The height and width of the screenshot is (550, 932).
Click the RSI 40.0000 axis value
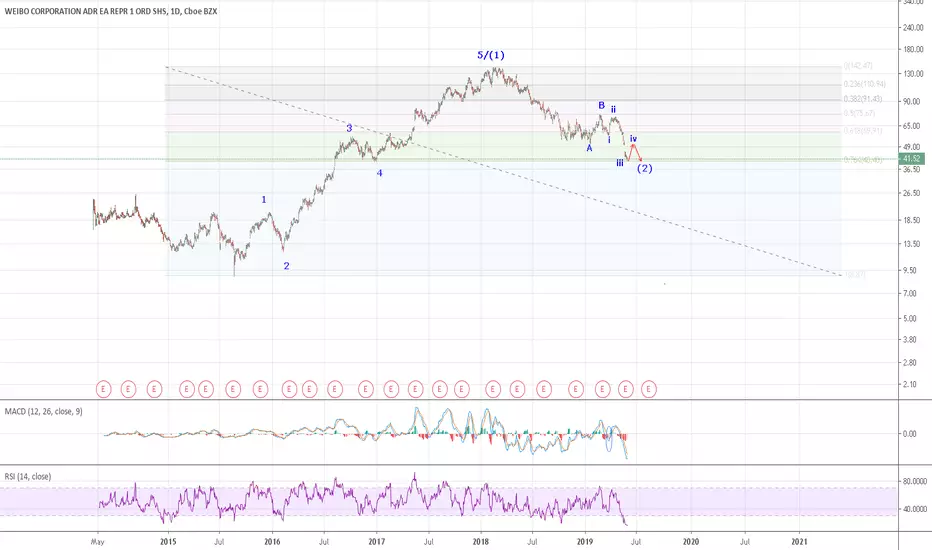915,509
